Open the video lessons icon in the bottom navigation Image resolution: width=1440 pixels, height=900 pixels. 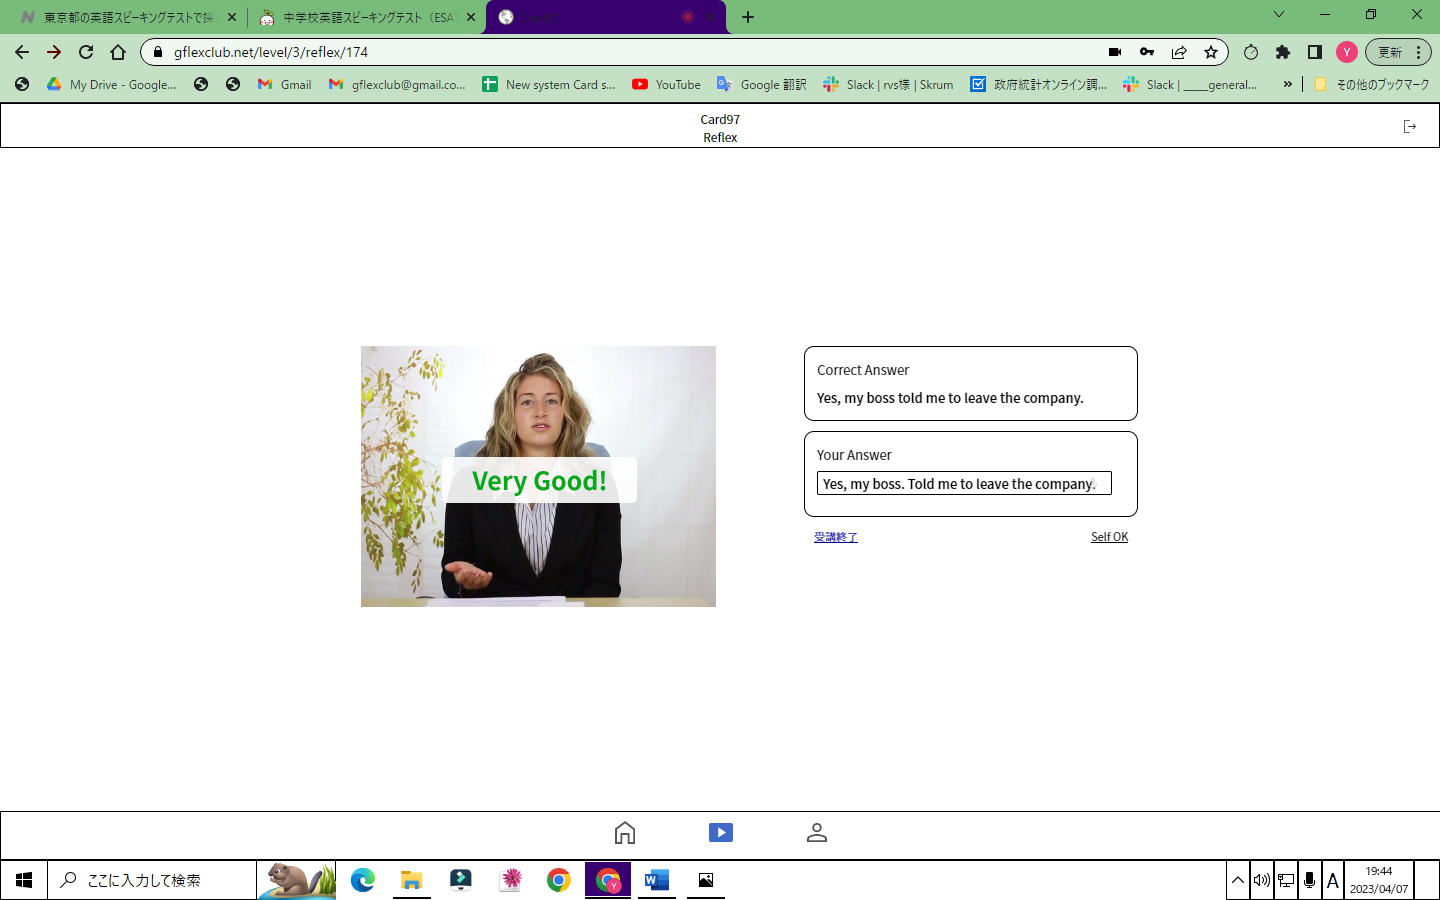(721, 833)
